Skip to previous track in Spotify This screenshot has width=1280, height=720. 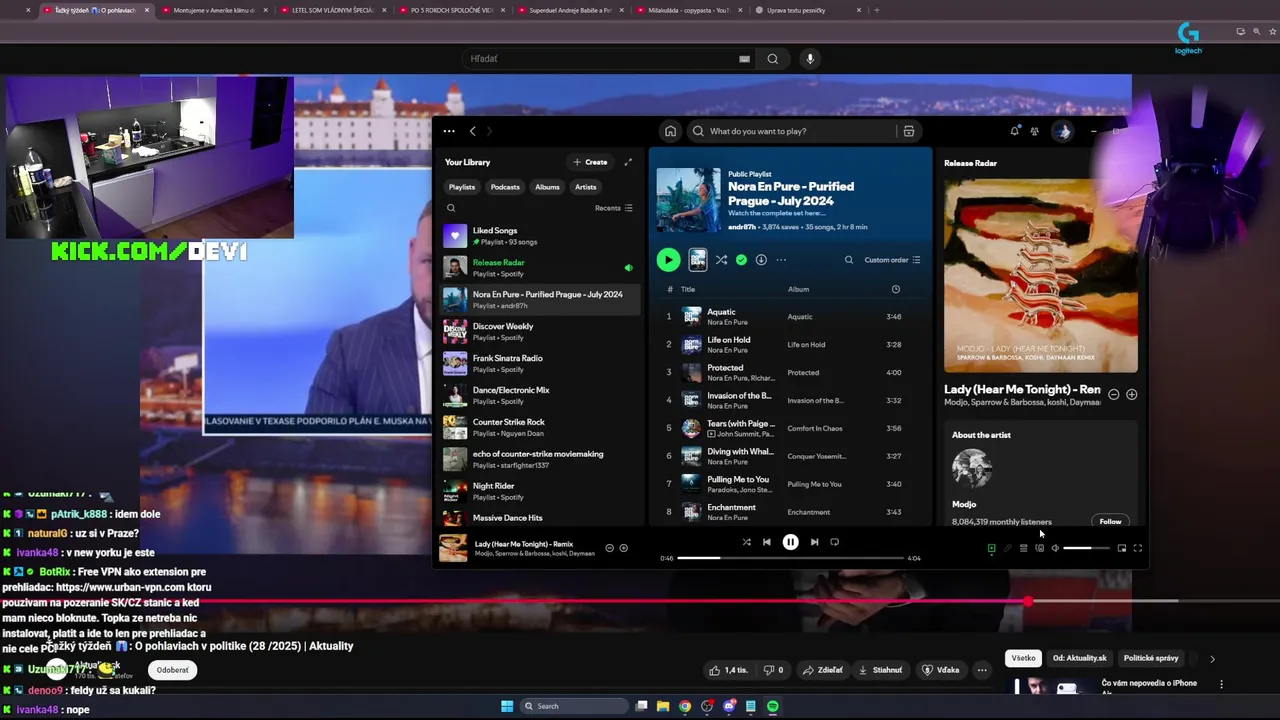(767, 542)
